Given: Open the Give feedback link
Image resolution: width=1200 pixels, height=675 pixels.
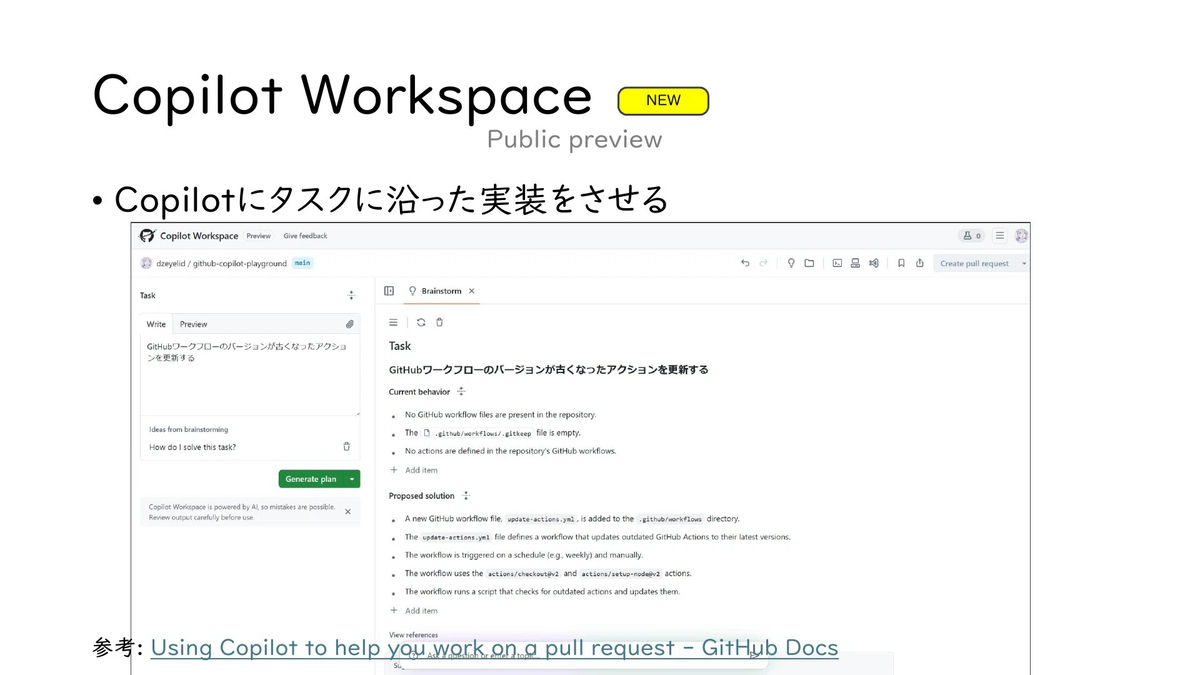Looking at the screenshot, I should click(305, 236).
